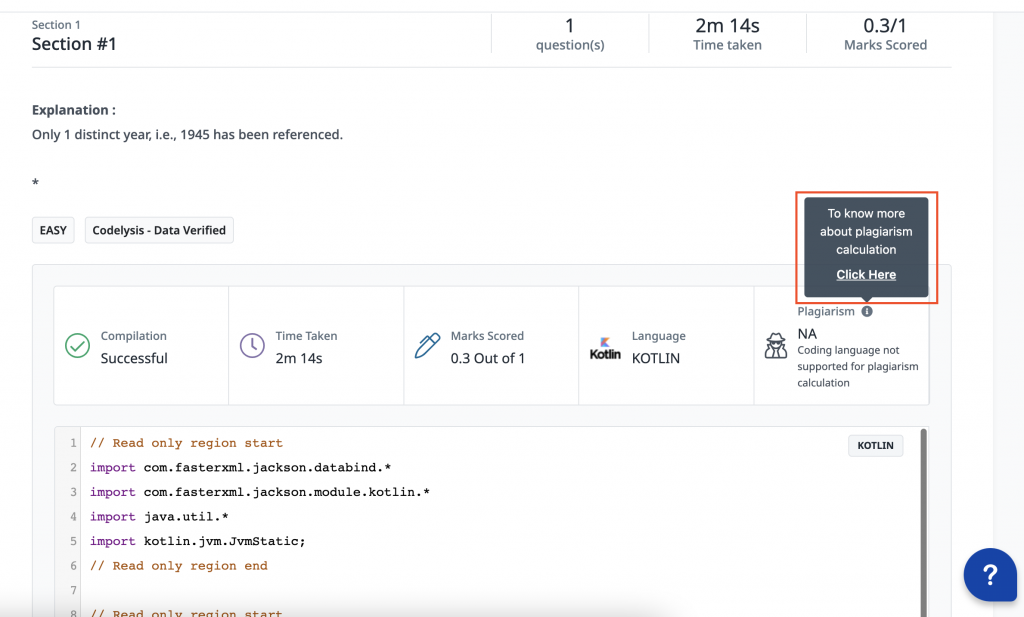Screen dimensions: 1024x617
Task: Click the info icon next to Plagiarism label
Action: [866, 311]
